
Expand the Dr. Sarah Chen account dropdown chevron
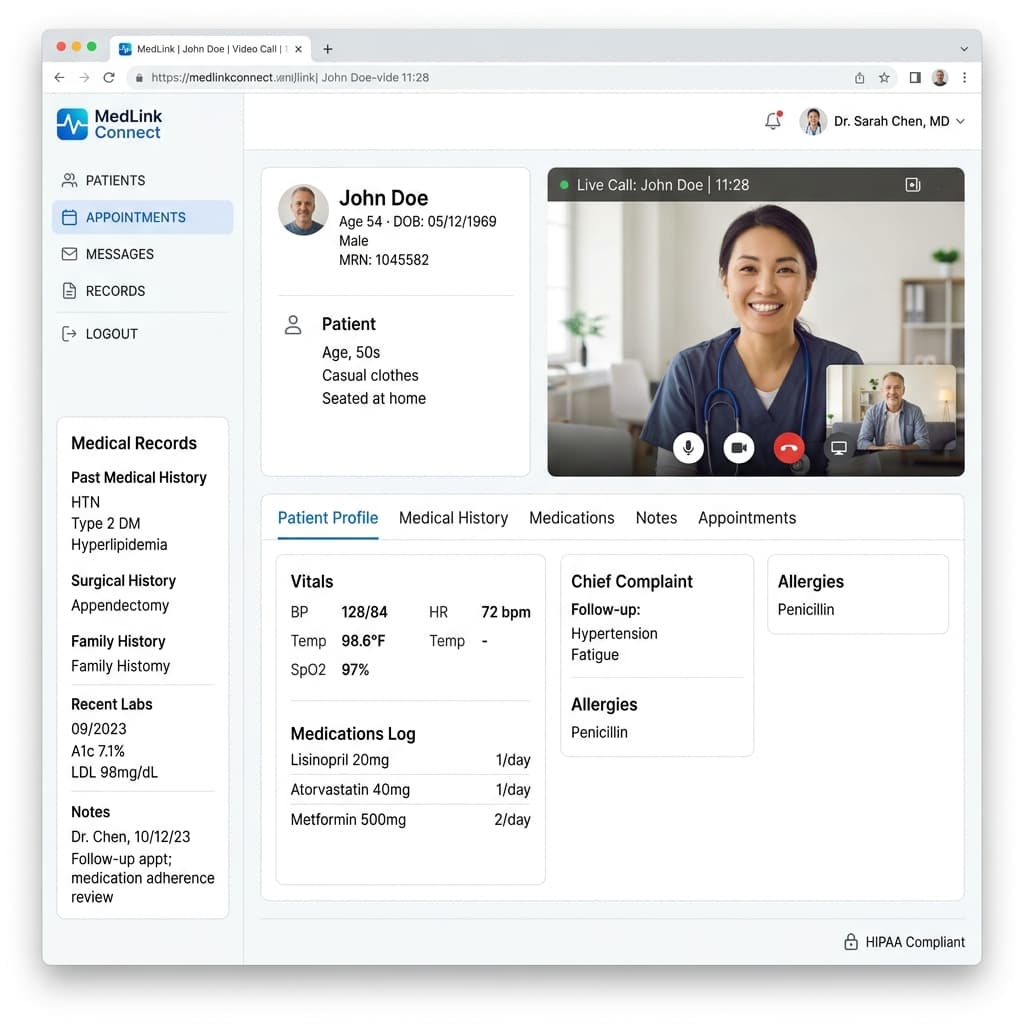(x=961, y=121)
